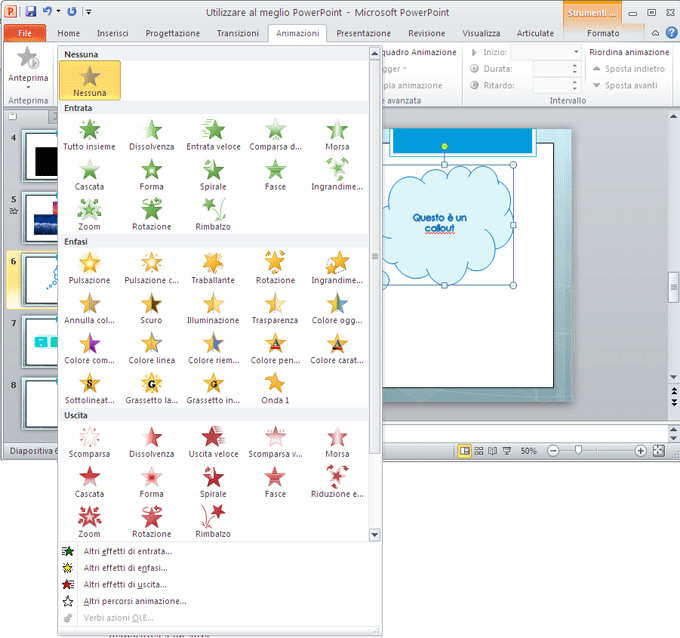Viewport: 680px width, 638px height.
Task: Pick the Rimbalzo entrance animation
Action: tap(213, 215)
